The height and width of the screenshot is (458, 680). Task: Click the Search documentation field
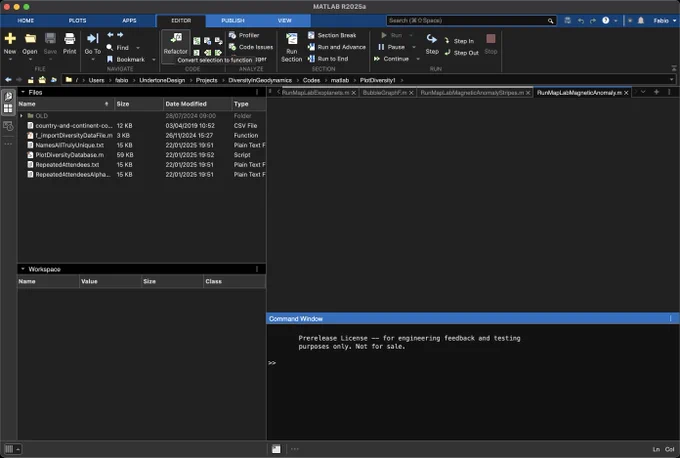click(x=471, y=20)
